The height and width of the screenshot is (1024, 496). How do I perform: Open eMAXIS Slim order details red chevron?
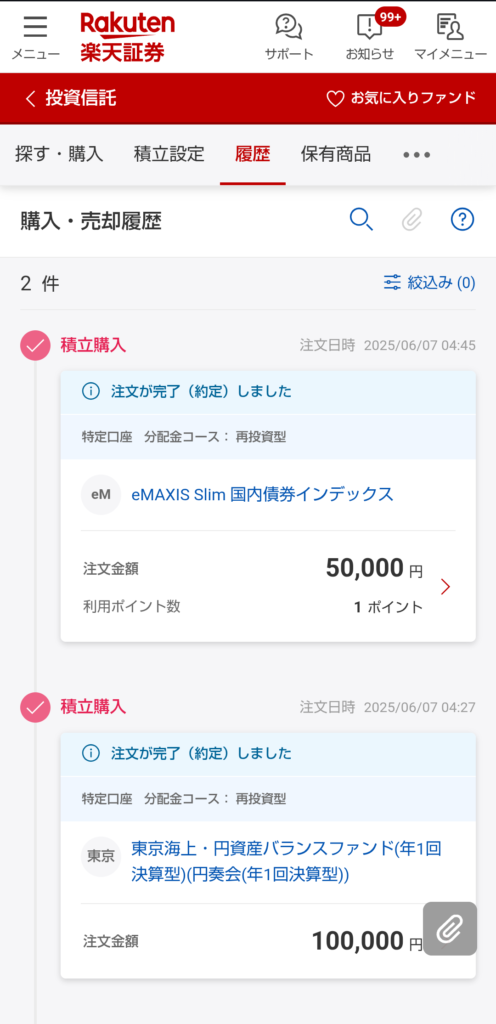[446, 587]
